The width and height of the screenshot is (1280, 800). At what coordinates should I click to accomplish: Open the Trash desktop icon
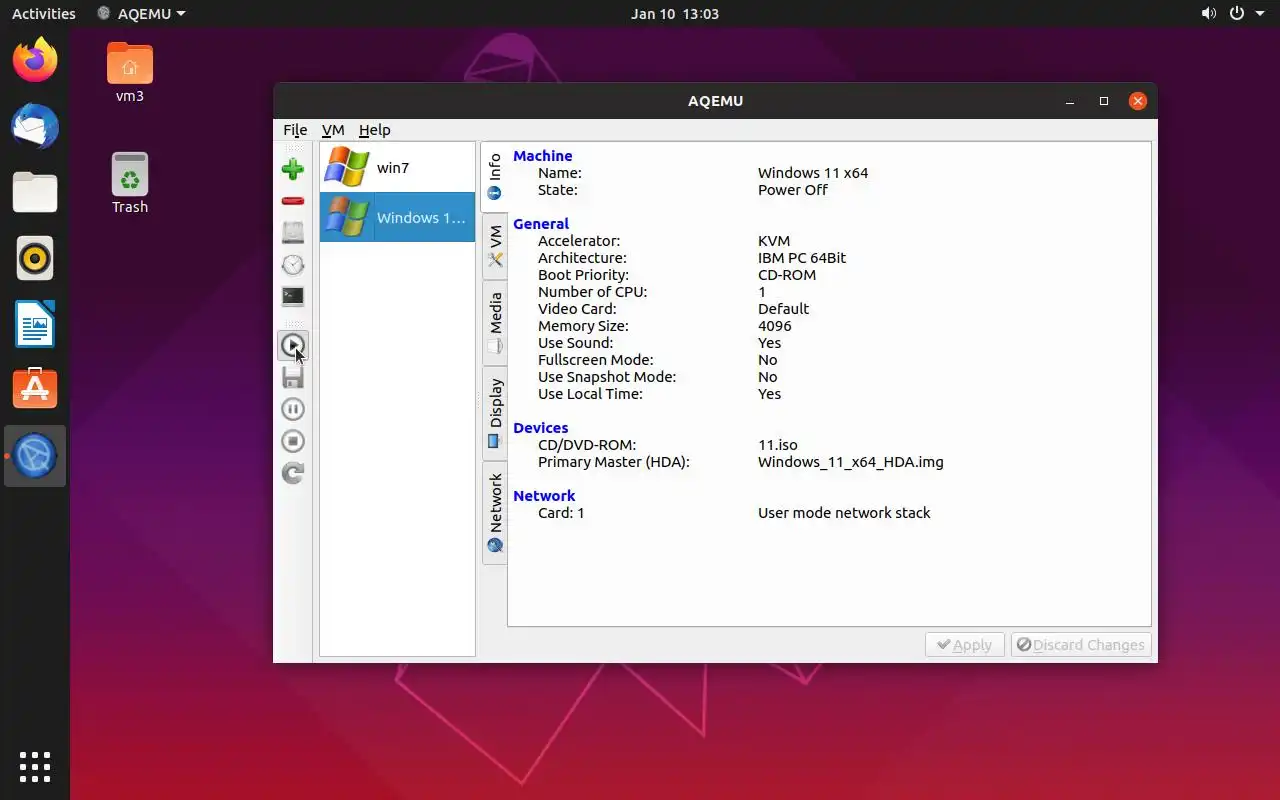coord(130,183)
